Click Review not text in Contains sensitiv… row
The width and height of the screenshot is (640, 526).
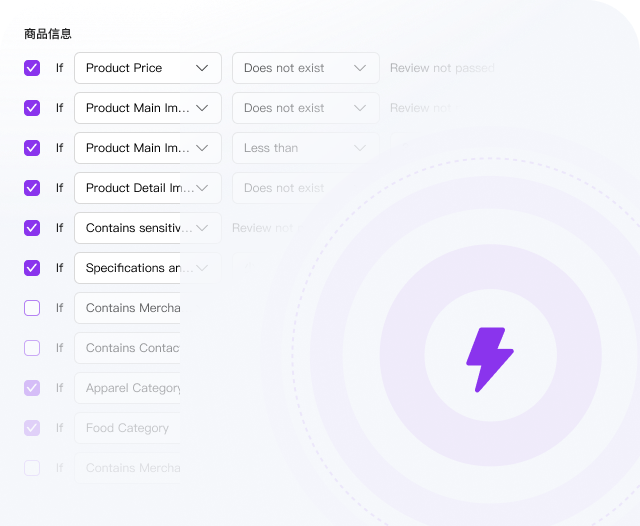pos(262,228)
